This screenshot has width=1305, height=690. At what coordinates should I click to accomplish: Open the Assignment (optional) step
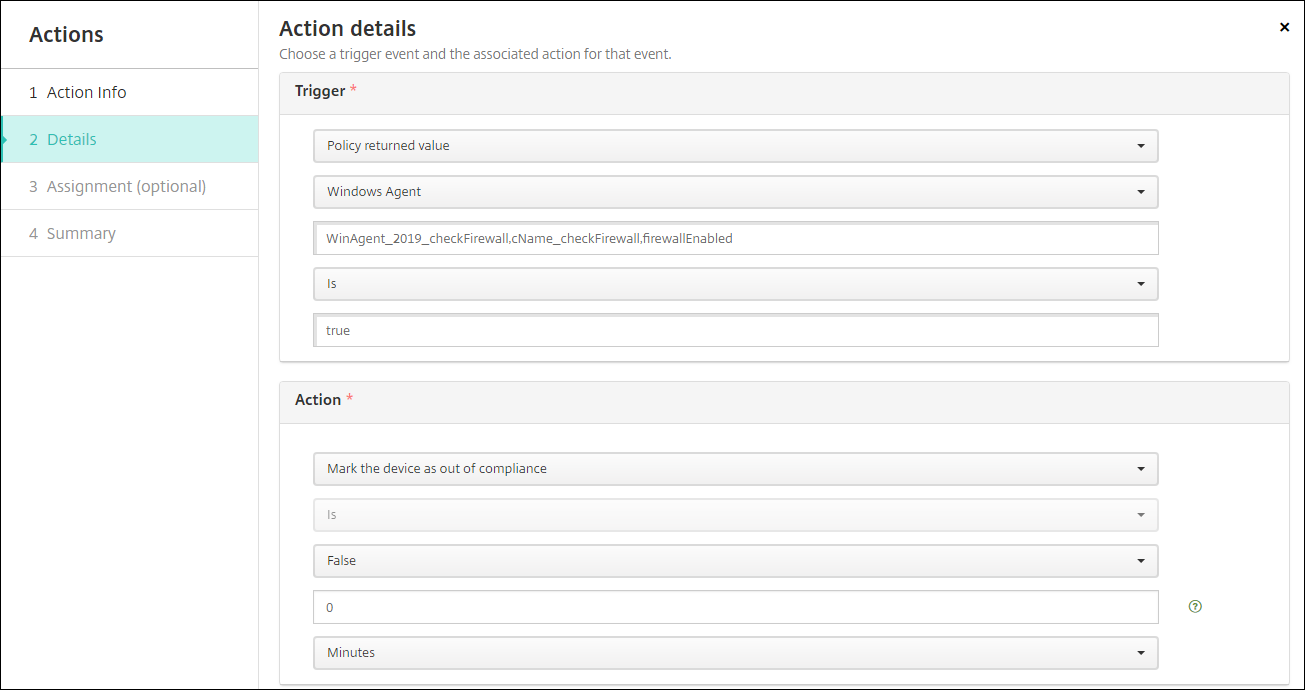(x=126, y=186)
